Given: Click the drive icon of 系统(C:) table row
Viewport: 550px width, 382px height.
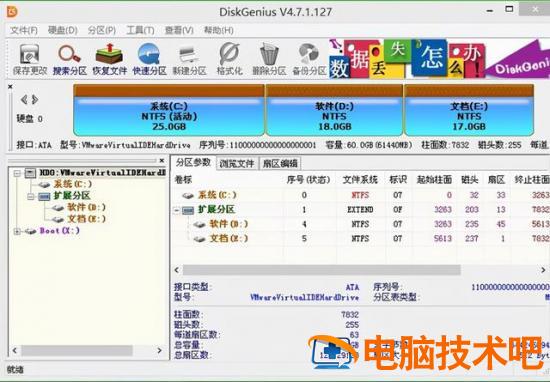Looking at the screenshot, I should (x=188, y=195).
